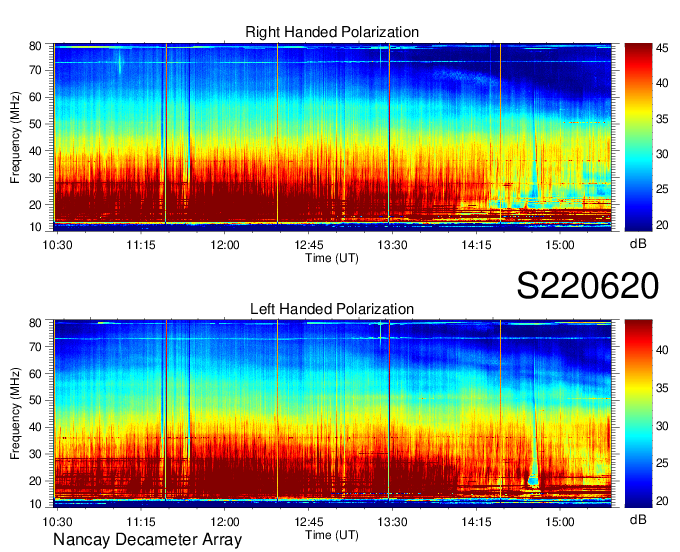Click the "dB" label under the upper color bar
Image resolution: width=680 pixels, height=552 pixels.
638,244
